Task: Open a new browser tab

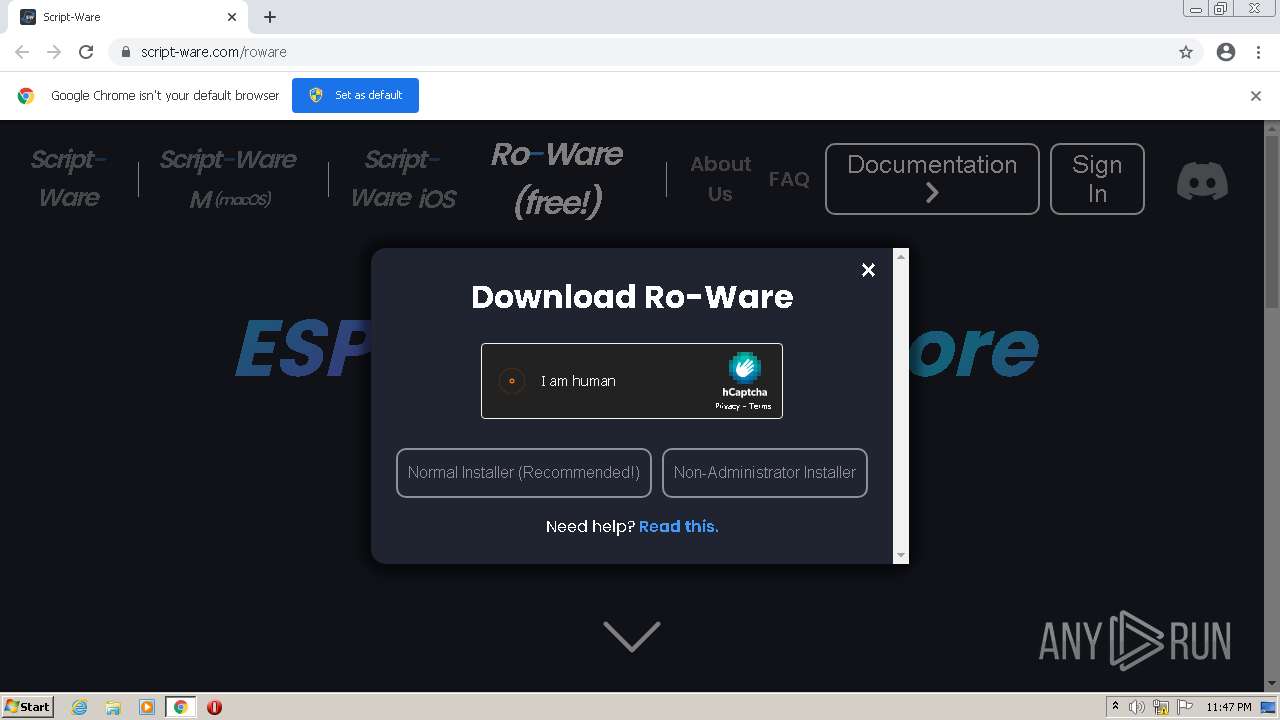Action: 270,17
